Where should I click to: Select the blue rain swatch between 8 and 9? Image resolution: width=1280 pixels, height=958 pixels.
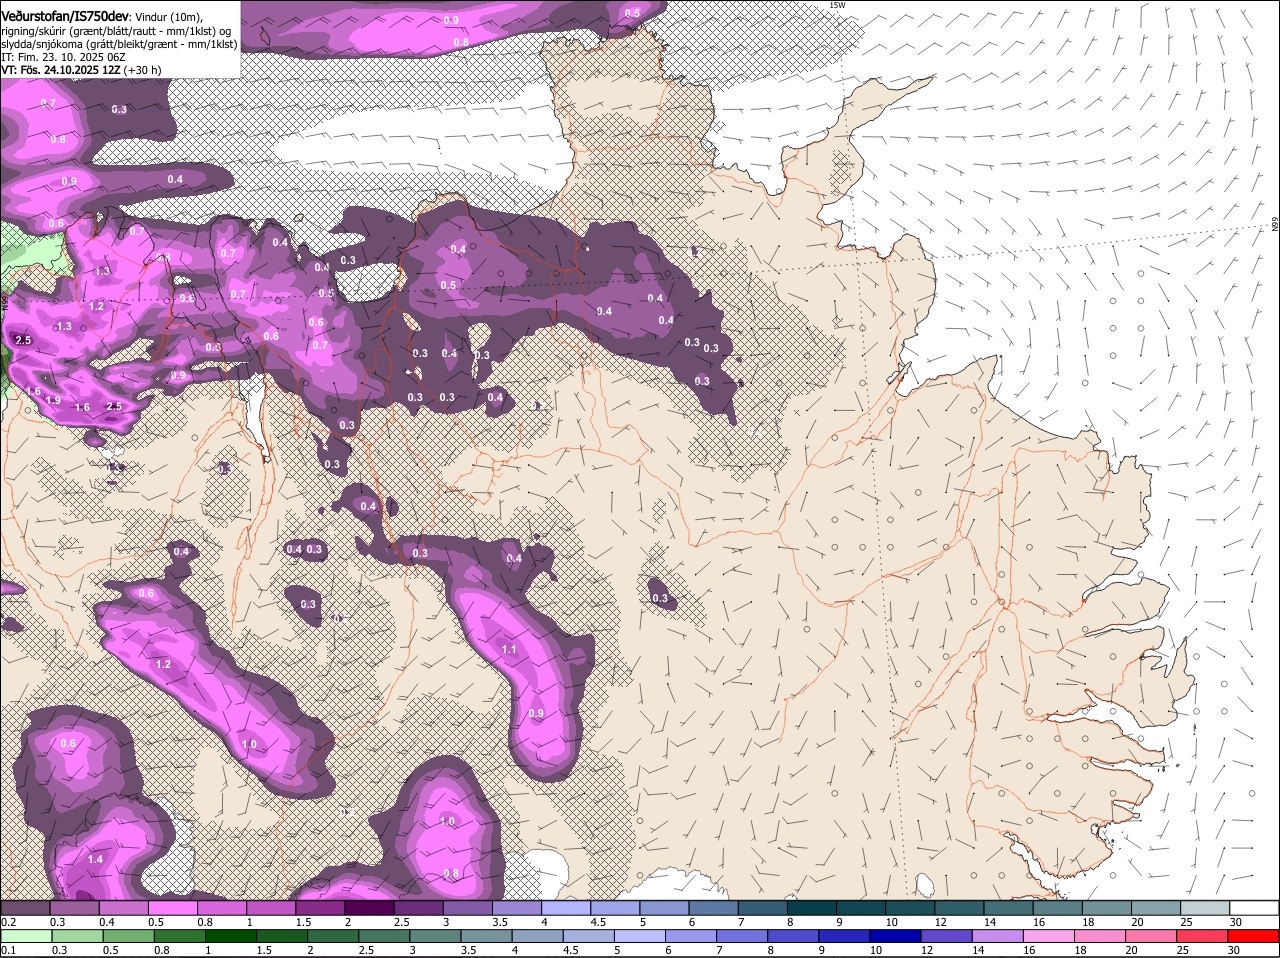pos(795,936)
